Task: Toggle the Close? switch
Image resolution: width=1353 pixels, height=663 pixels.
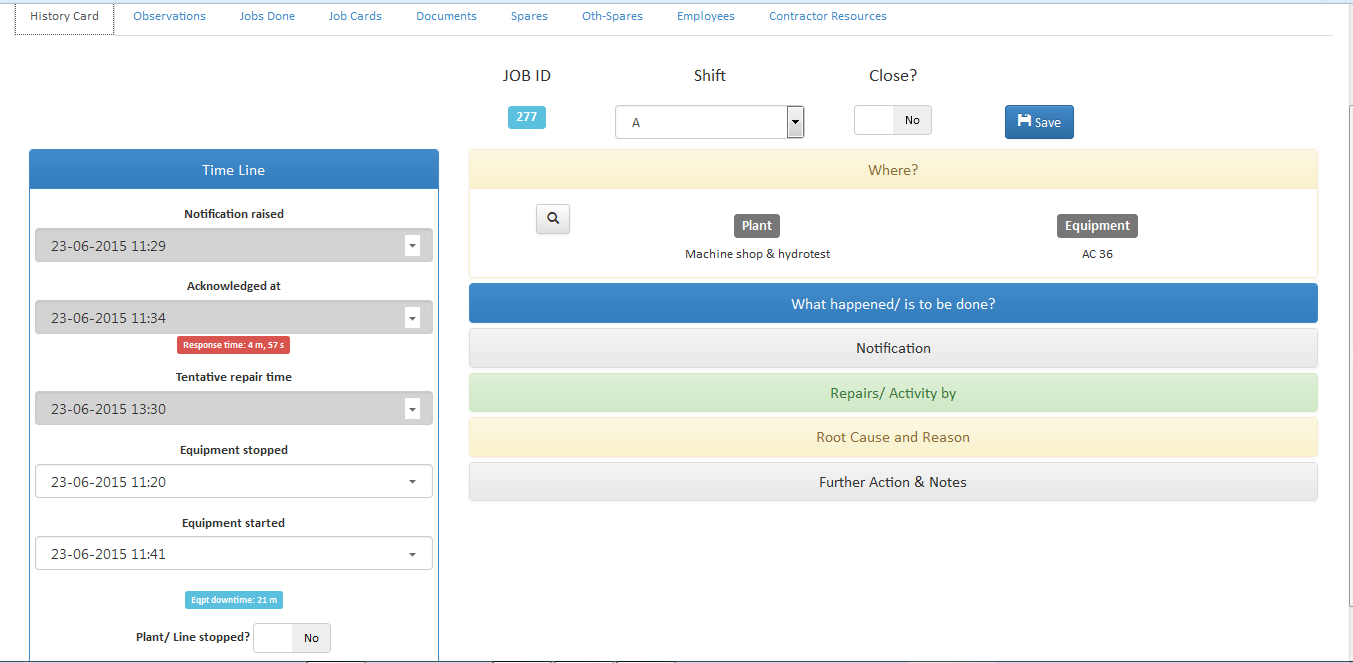Action: (x=892, y=120)
